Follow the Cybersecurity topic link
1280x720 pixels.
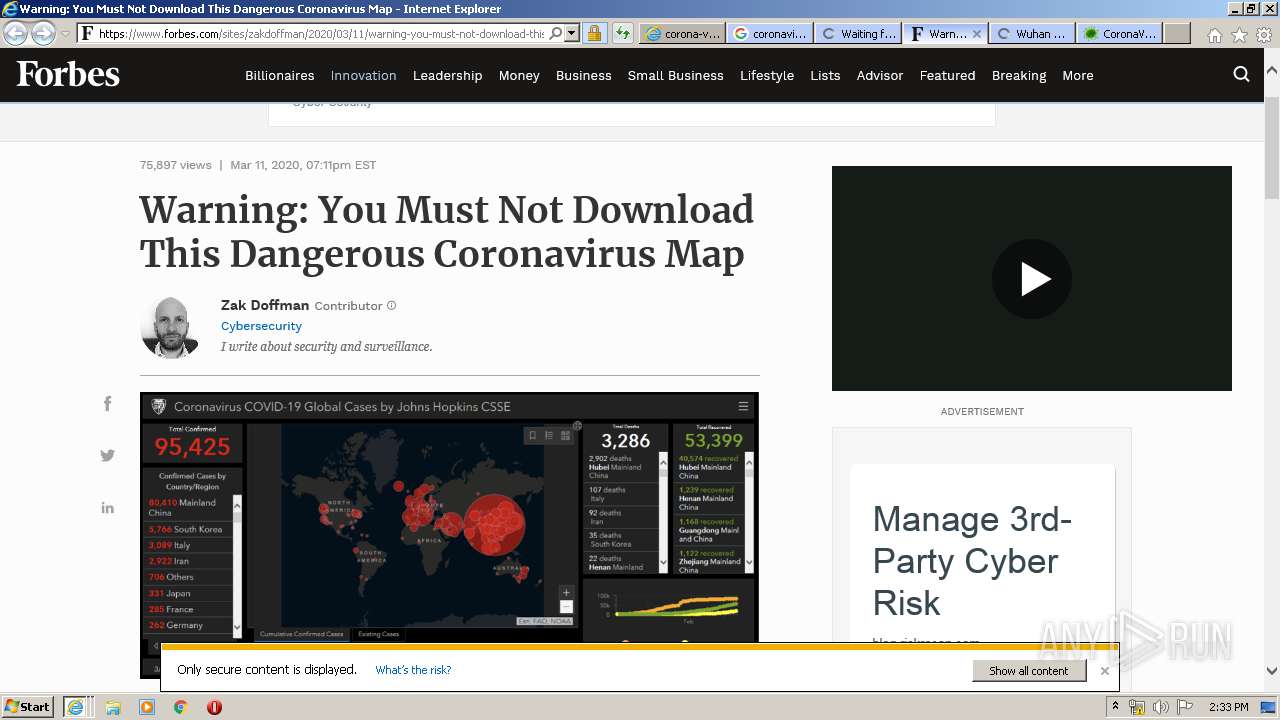261,326
